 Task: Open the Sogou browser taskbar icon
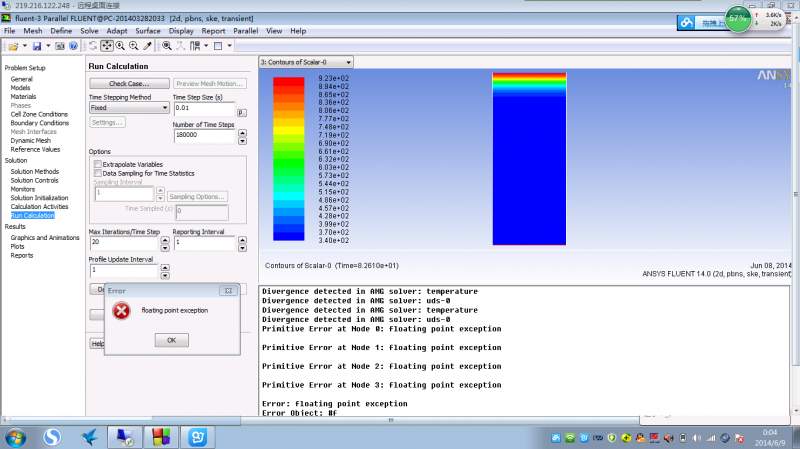pyautogui.click(x=52, y=437)
